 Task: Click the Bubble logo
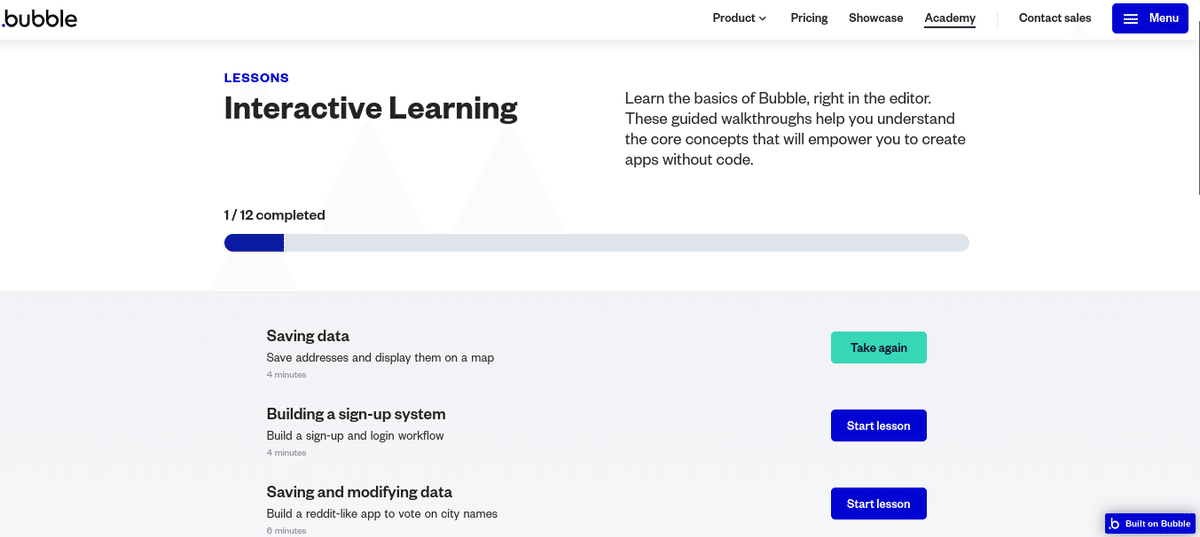[x=40, y=18]
